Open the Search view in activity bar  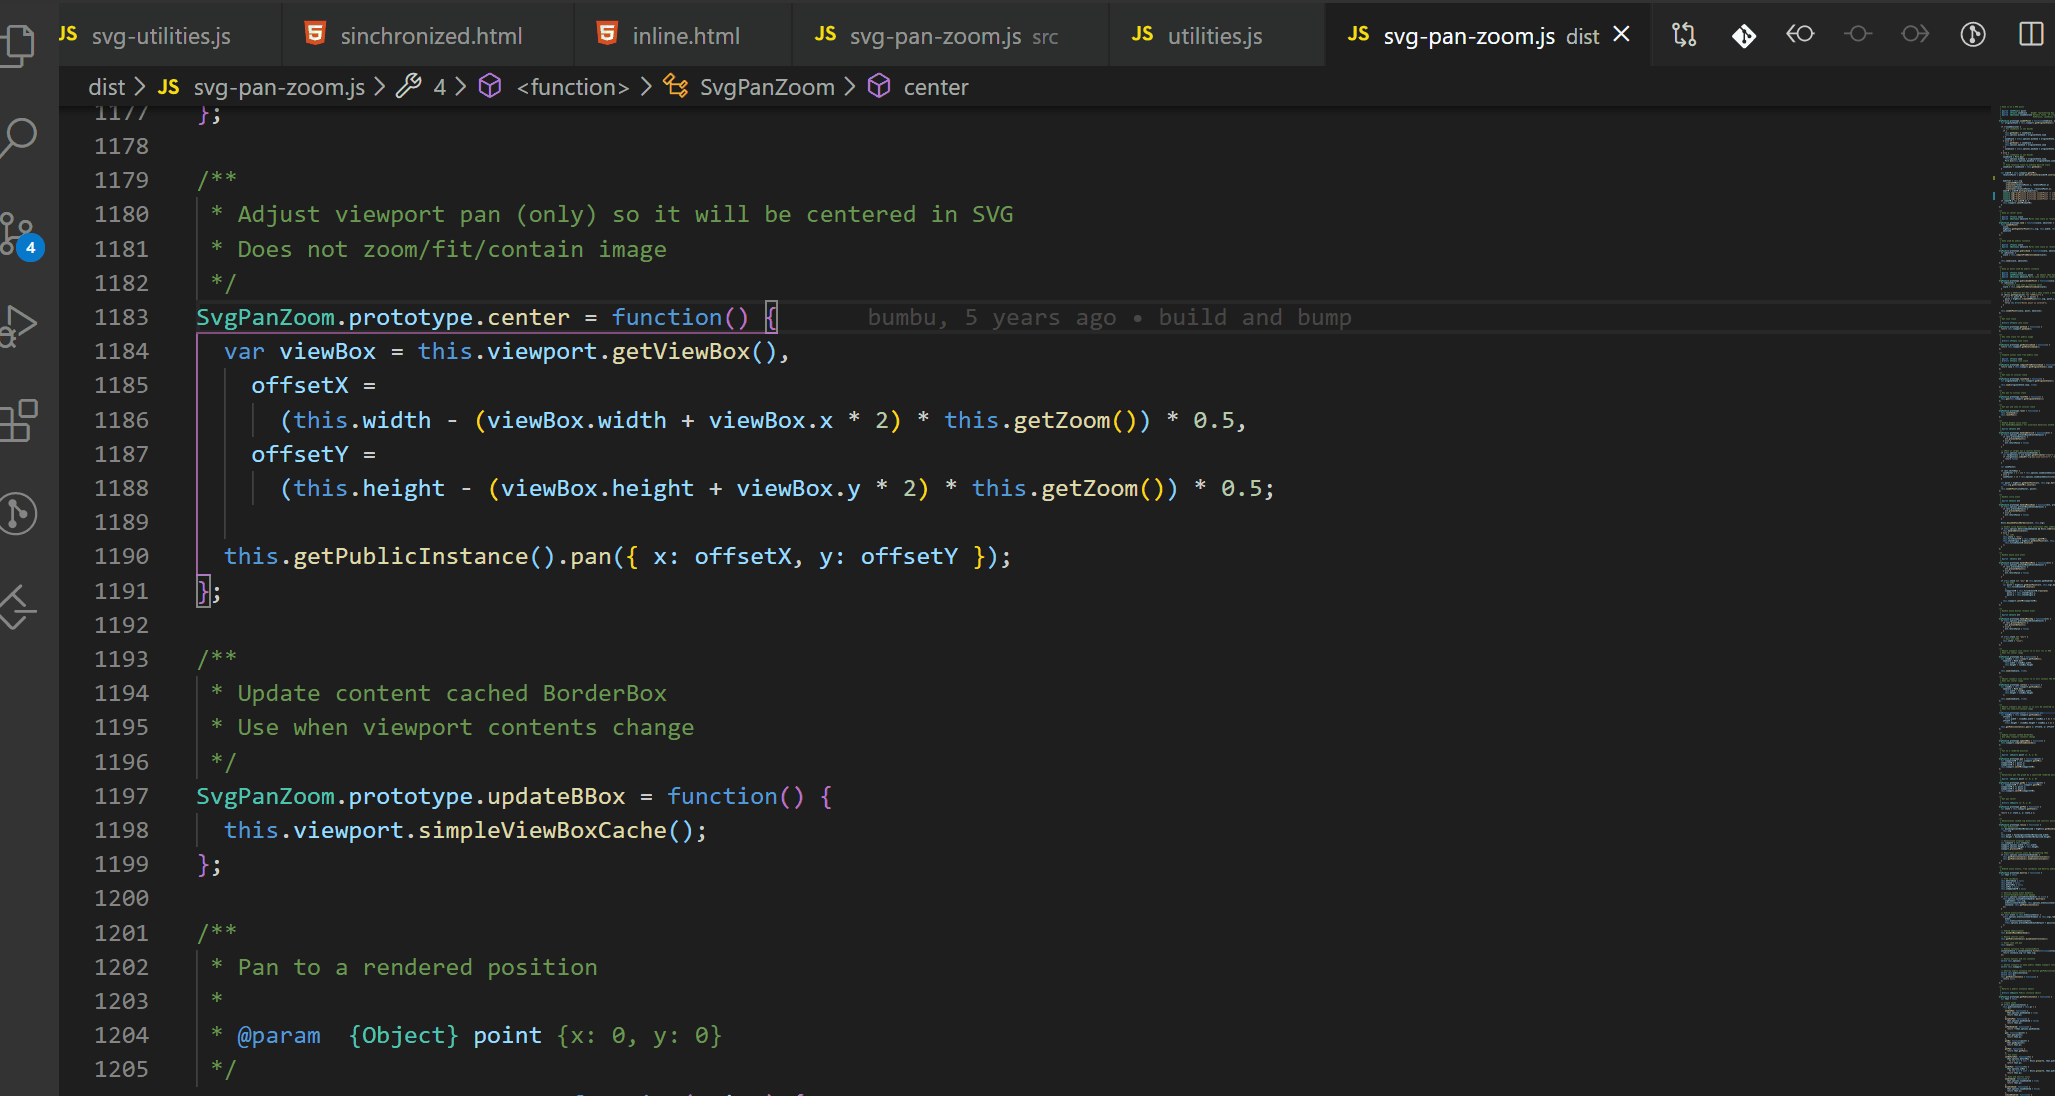point(20,137)
